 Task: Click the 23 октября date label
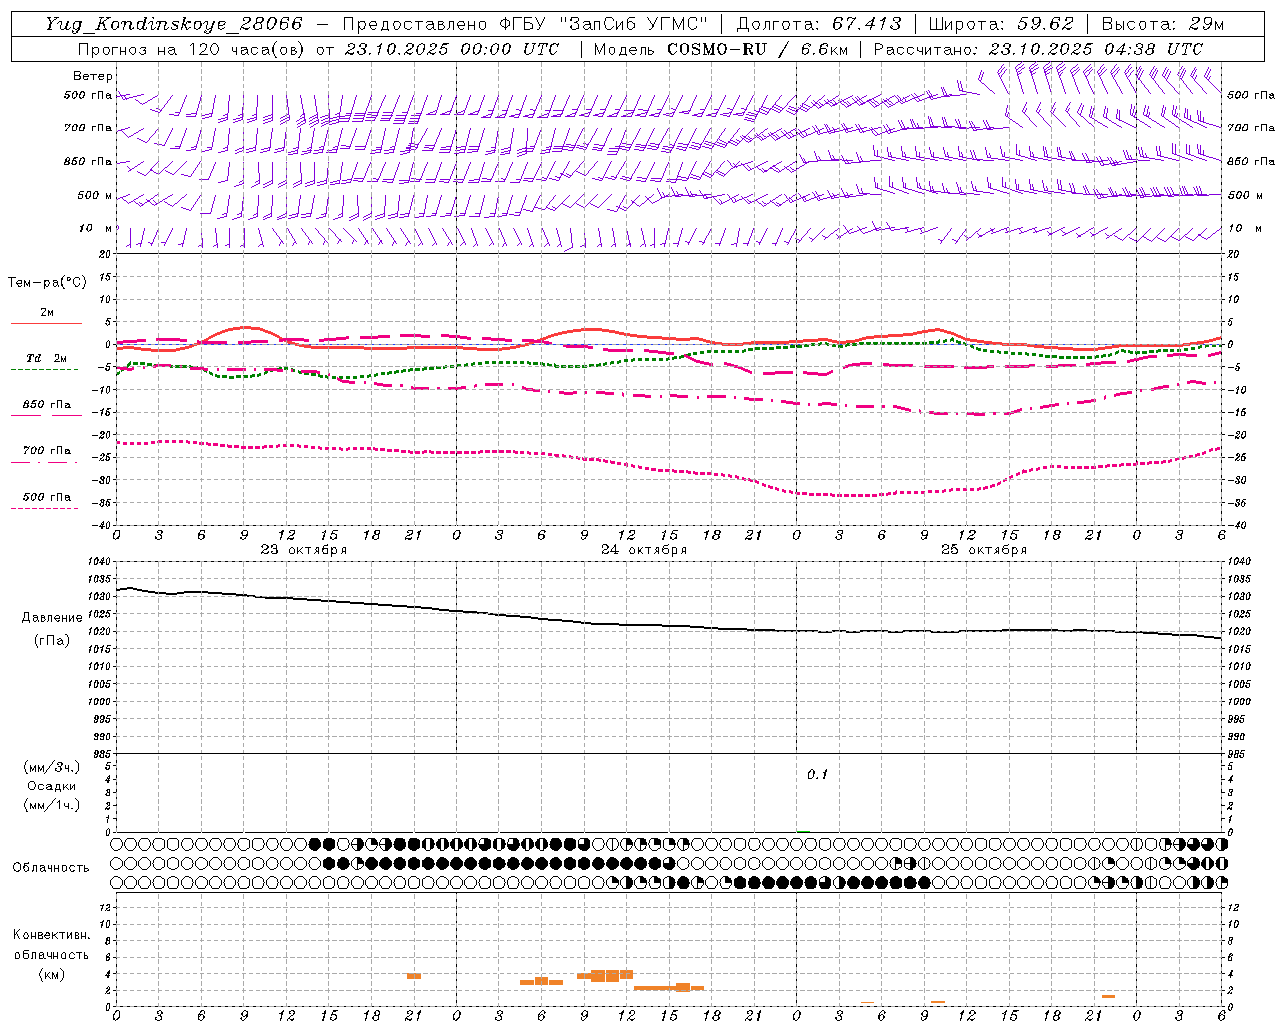(304, 550)
